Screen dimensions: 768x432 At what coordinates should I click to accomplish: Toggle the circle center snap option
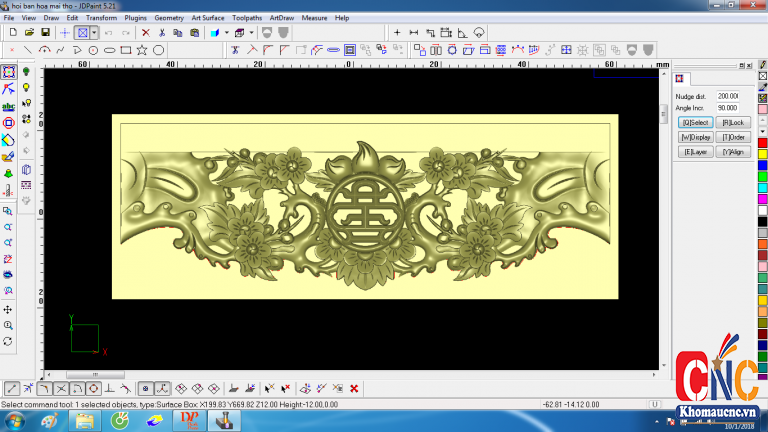[93, 388]
